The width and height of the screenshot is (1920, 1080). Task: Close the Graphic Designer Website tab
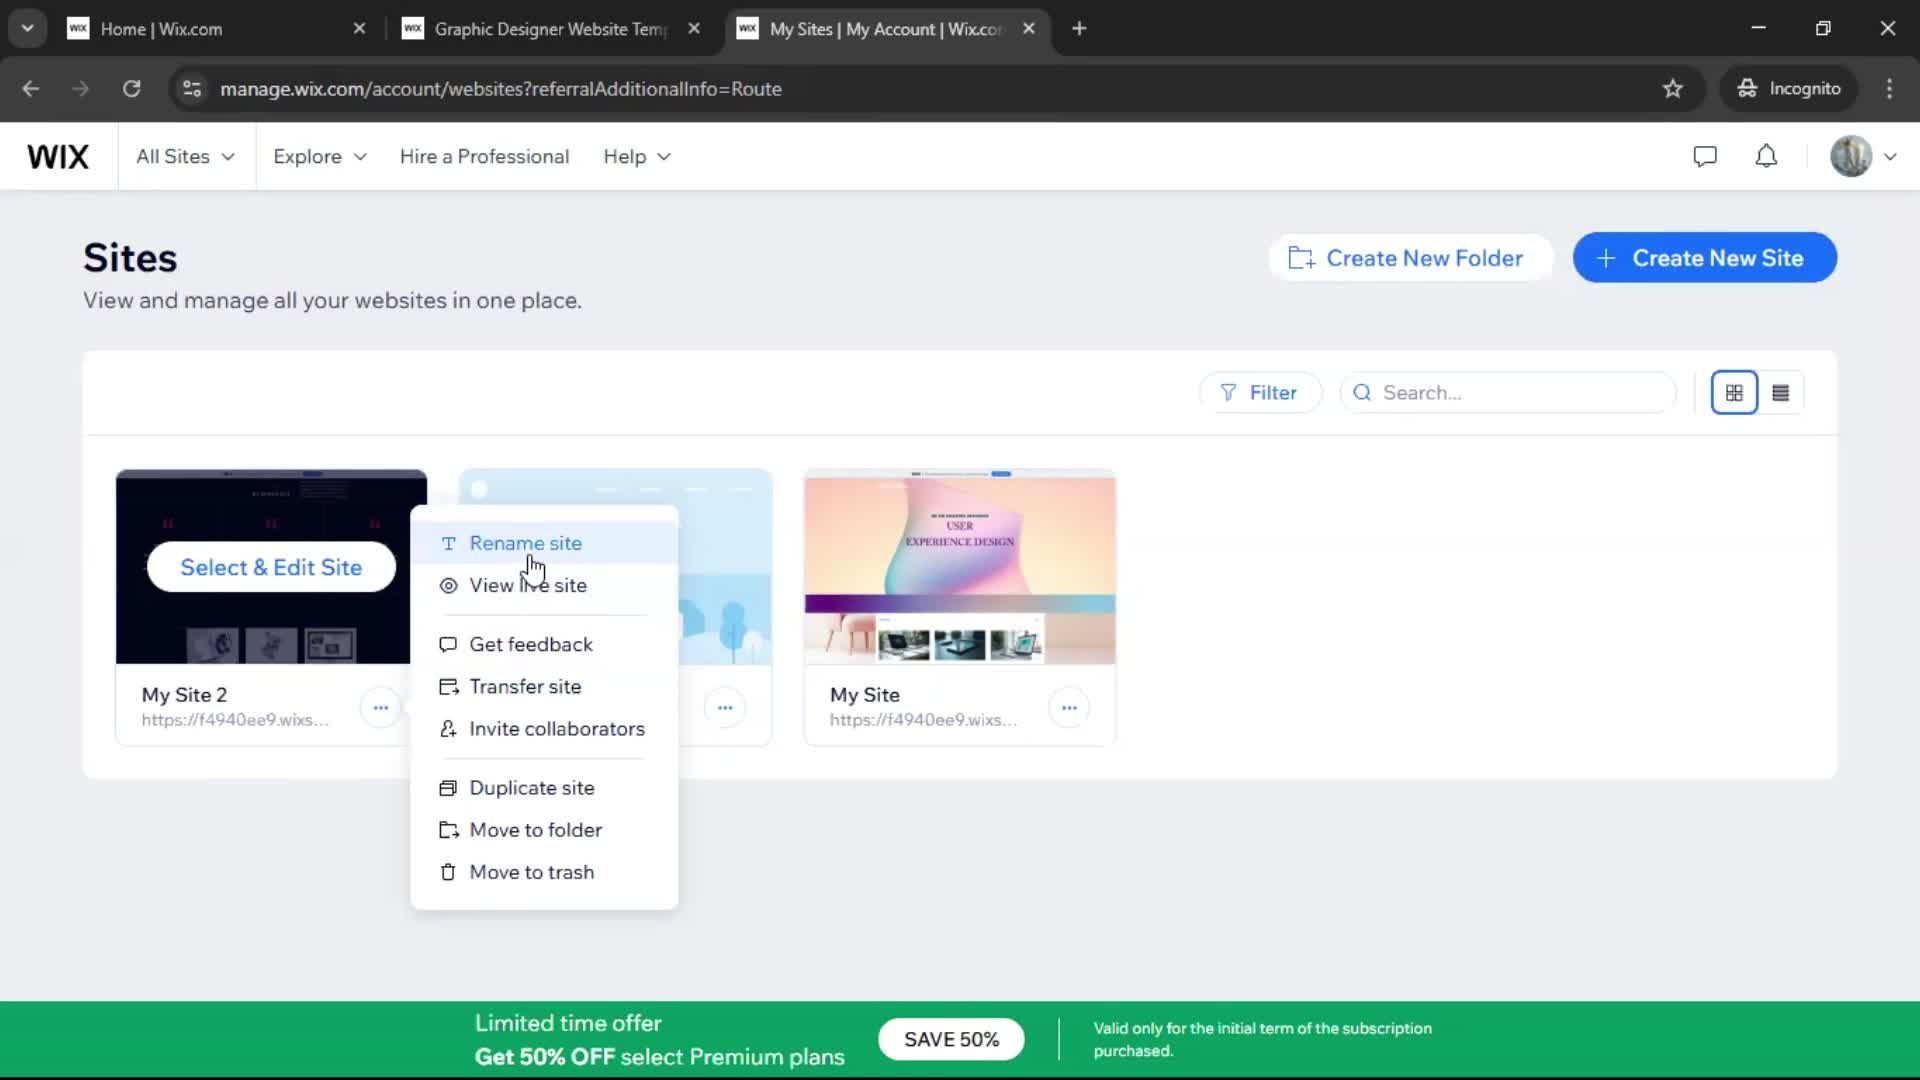(694, 29)
